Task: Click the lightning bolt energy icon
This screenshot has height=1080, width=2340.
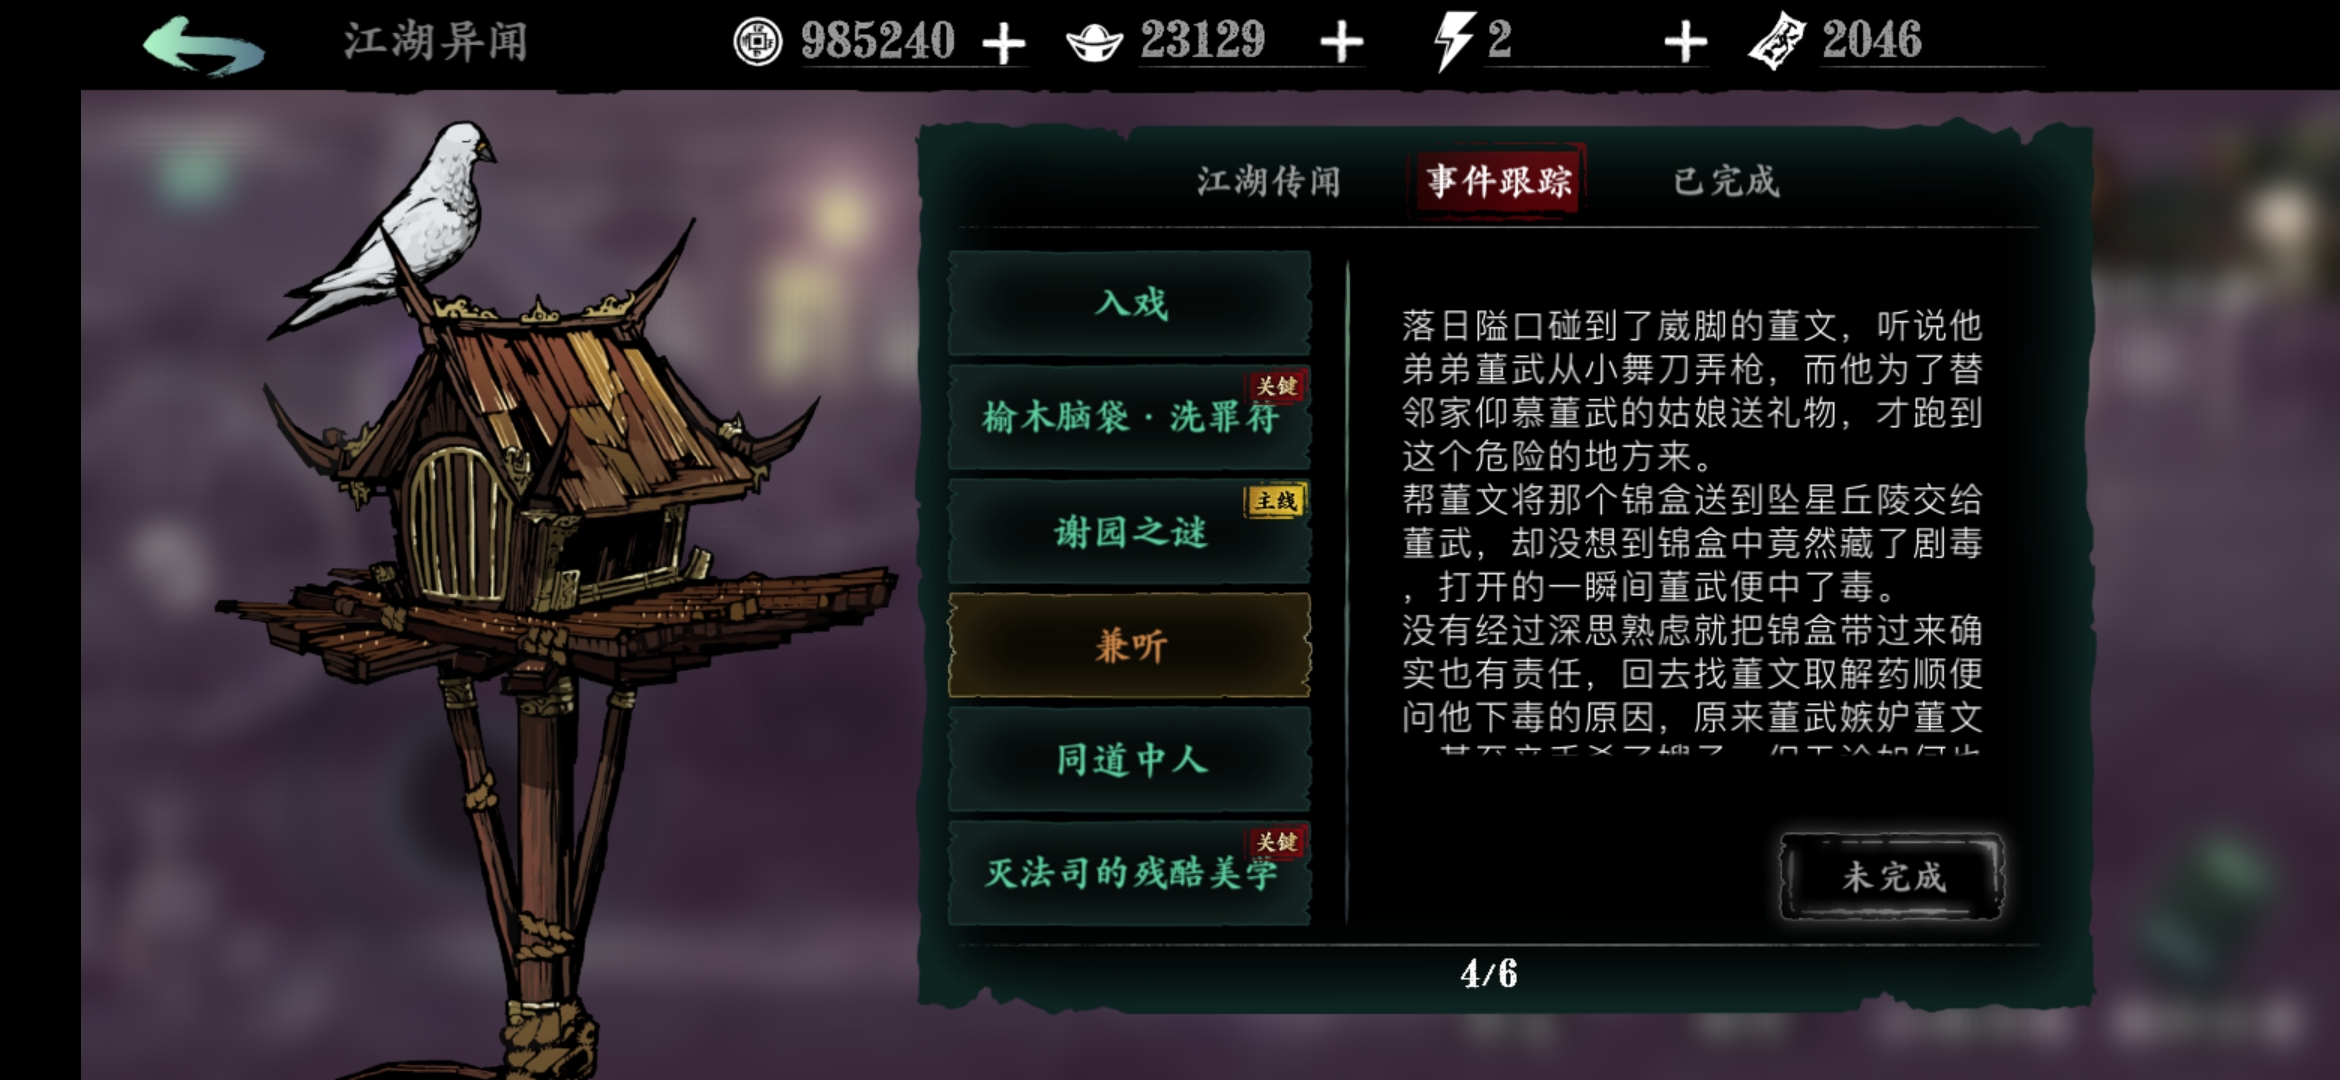Action: [x=1453, y=42]
